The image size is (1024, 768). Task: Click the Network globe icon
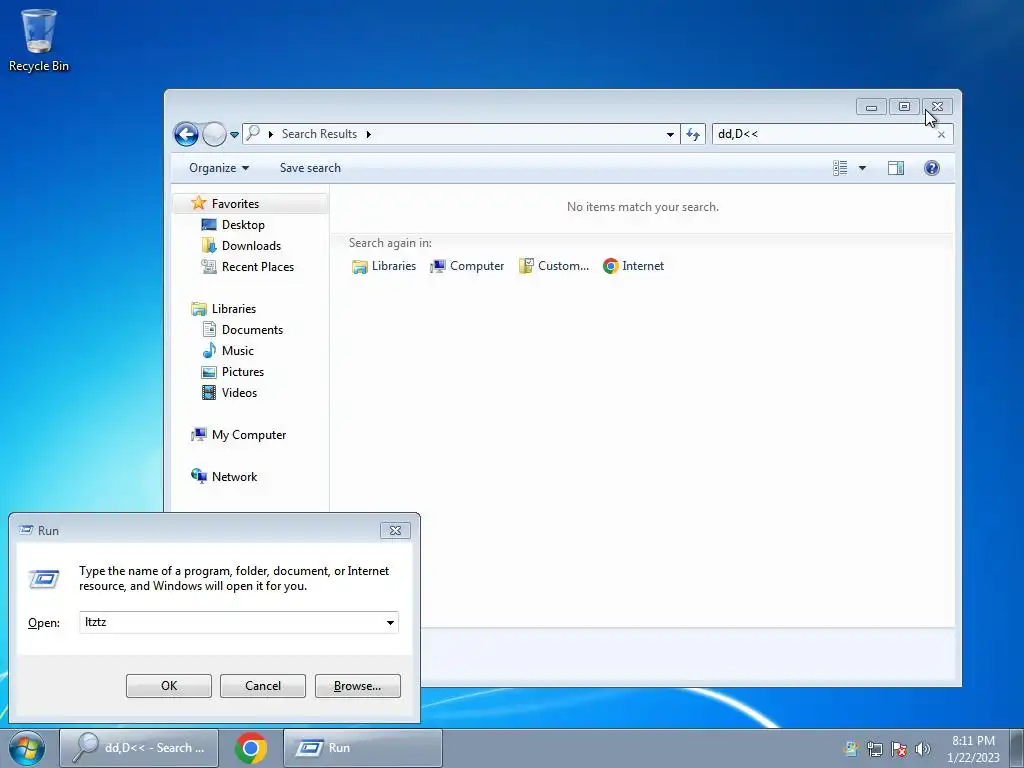click(199, 476)
